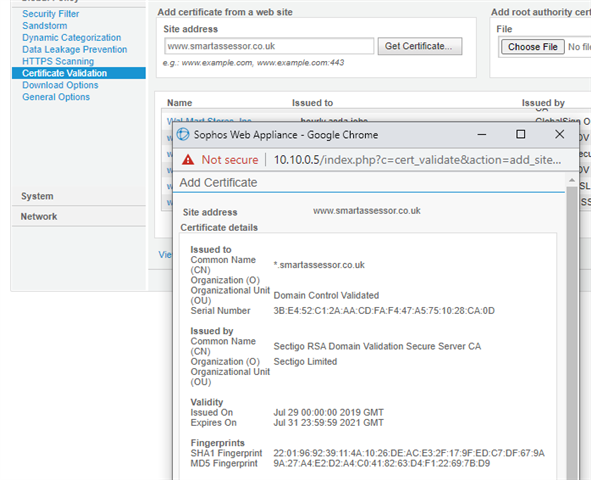Click the Issued by column header
The height and width of the screenshot is (480, 591).
point(543,103)
